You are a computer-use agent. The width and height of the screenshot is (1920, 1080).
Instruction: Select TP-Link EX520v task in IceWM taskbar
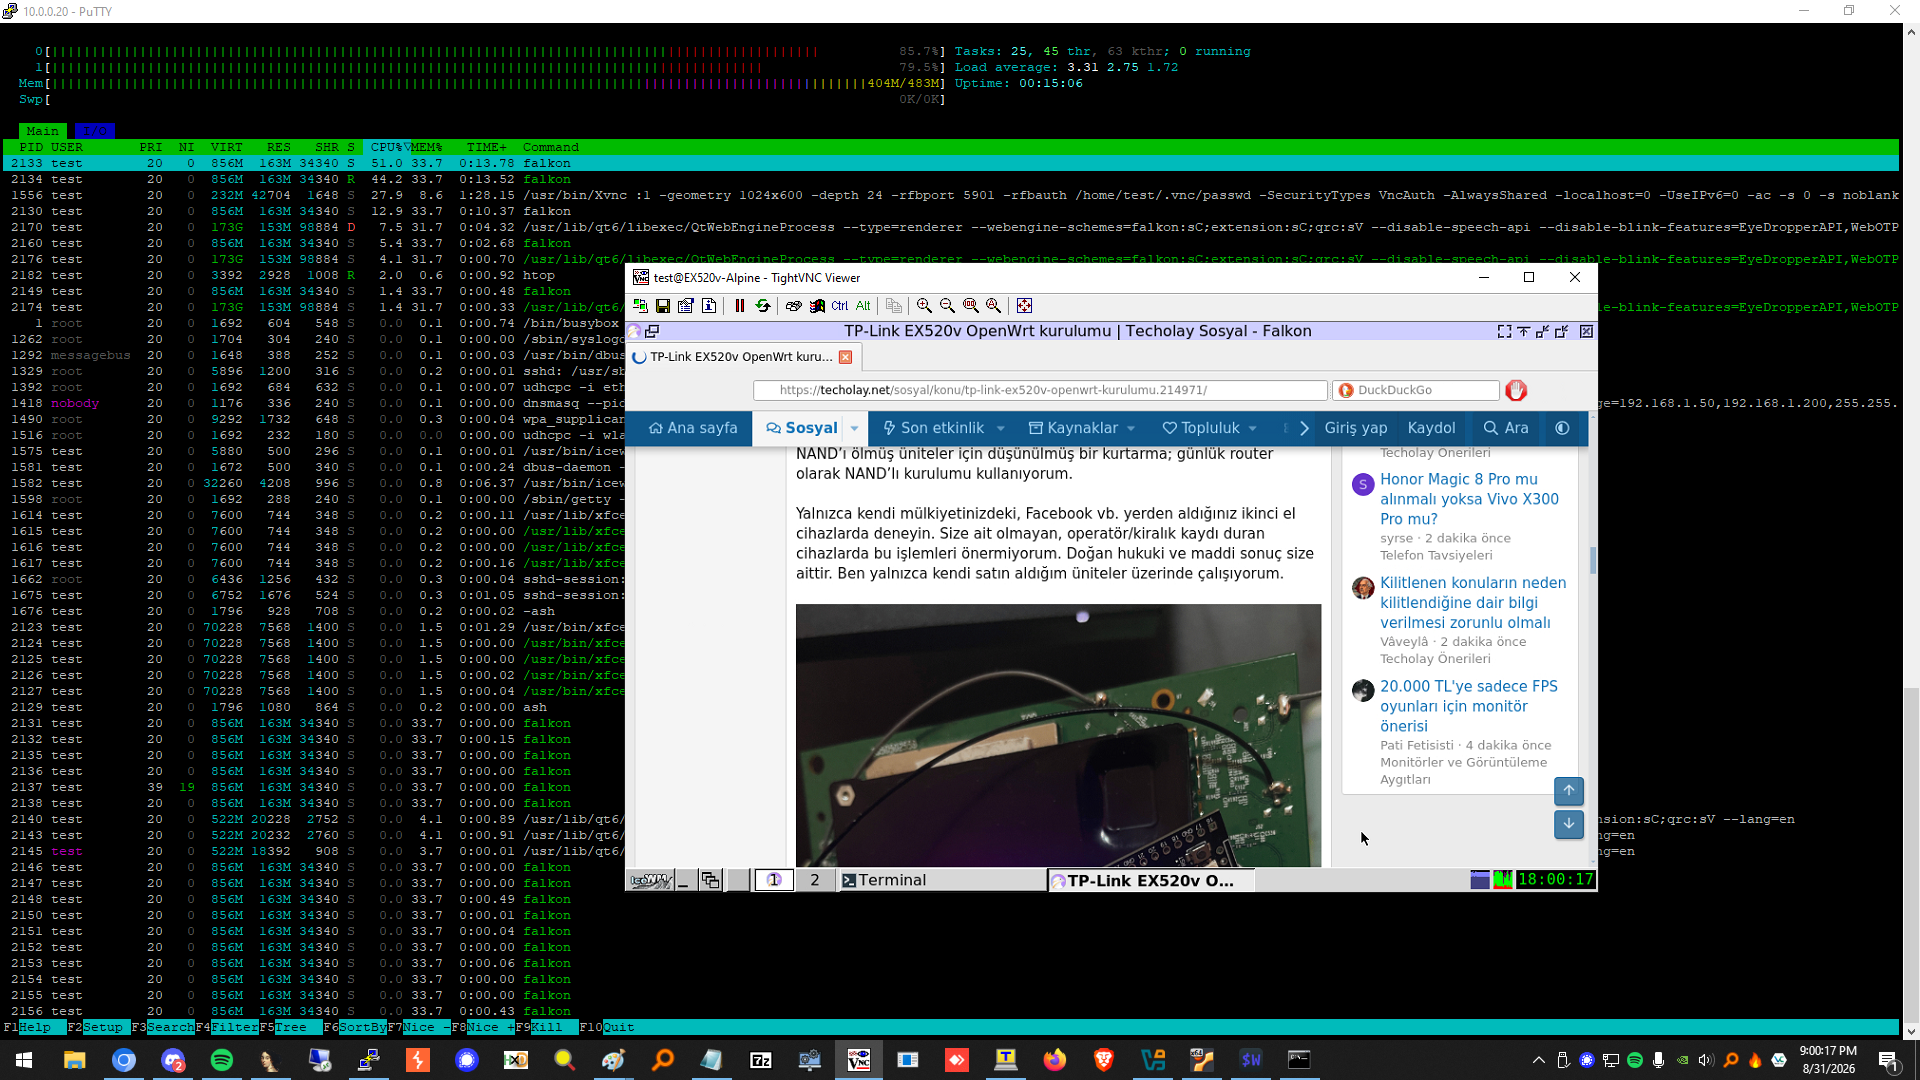tap(1151, 880)
